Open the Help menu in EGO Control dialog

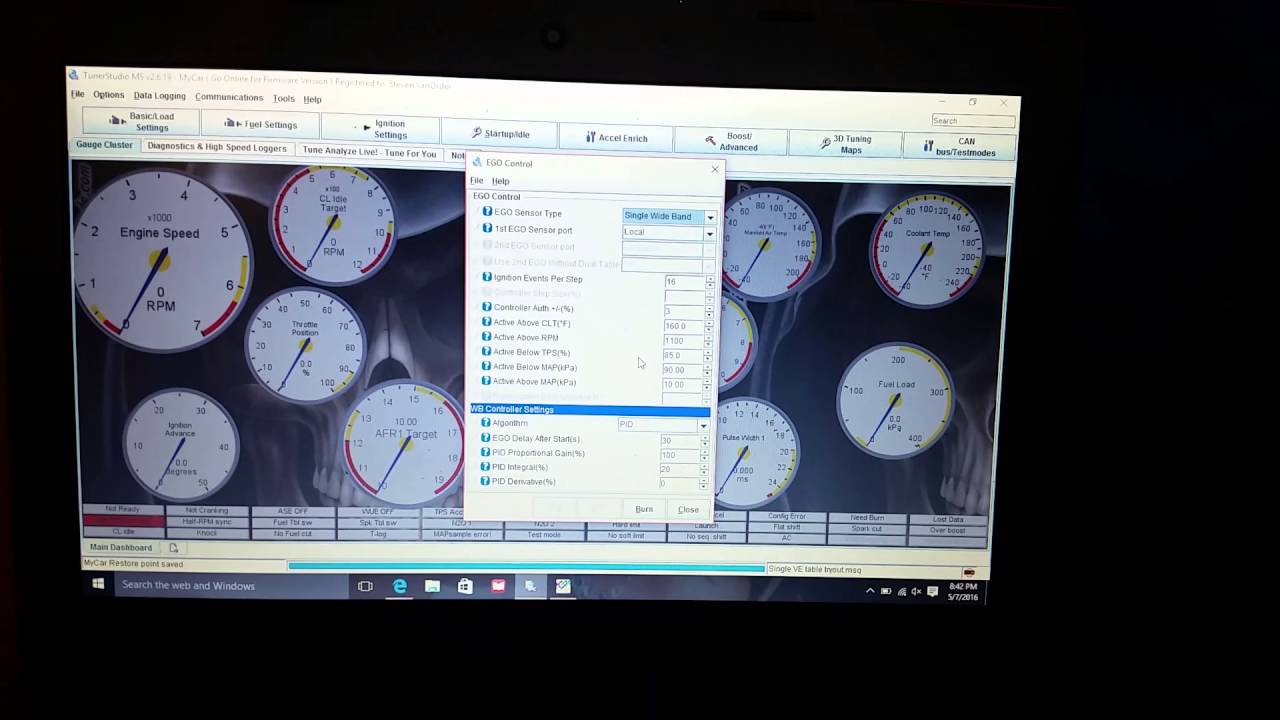coord(500,181)
